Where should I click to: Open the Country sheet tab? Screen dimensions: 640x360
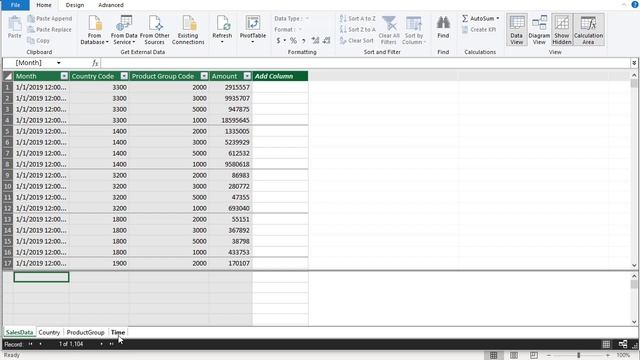[49, 332]
